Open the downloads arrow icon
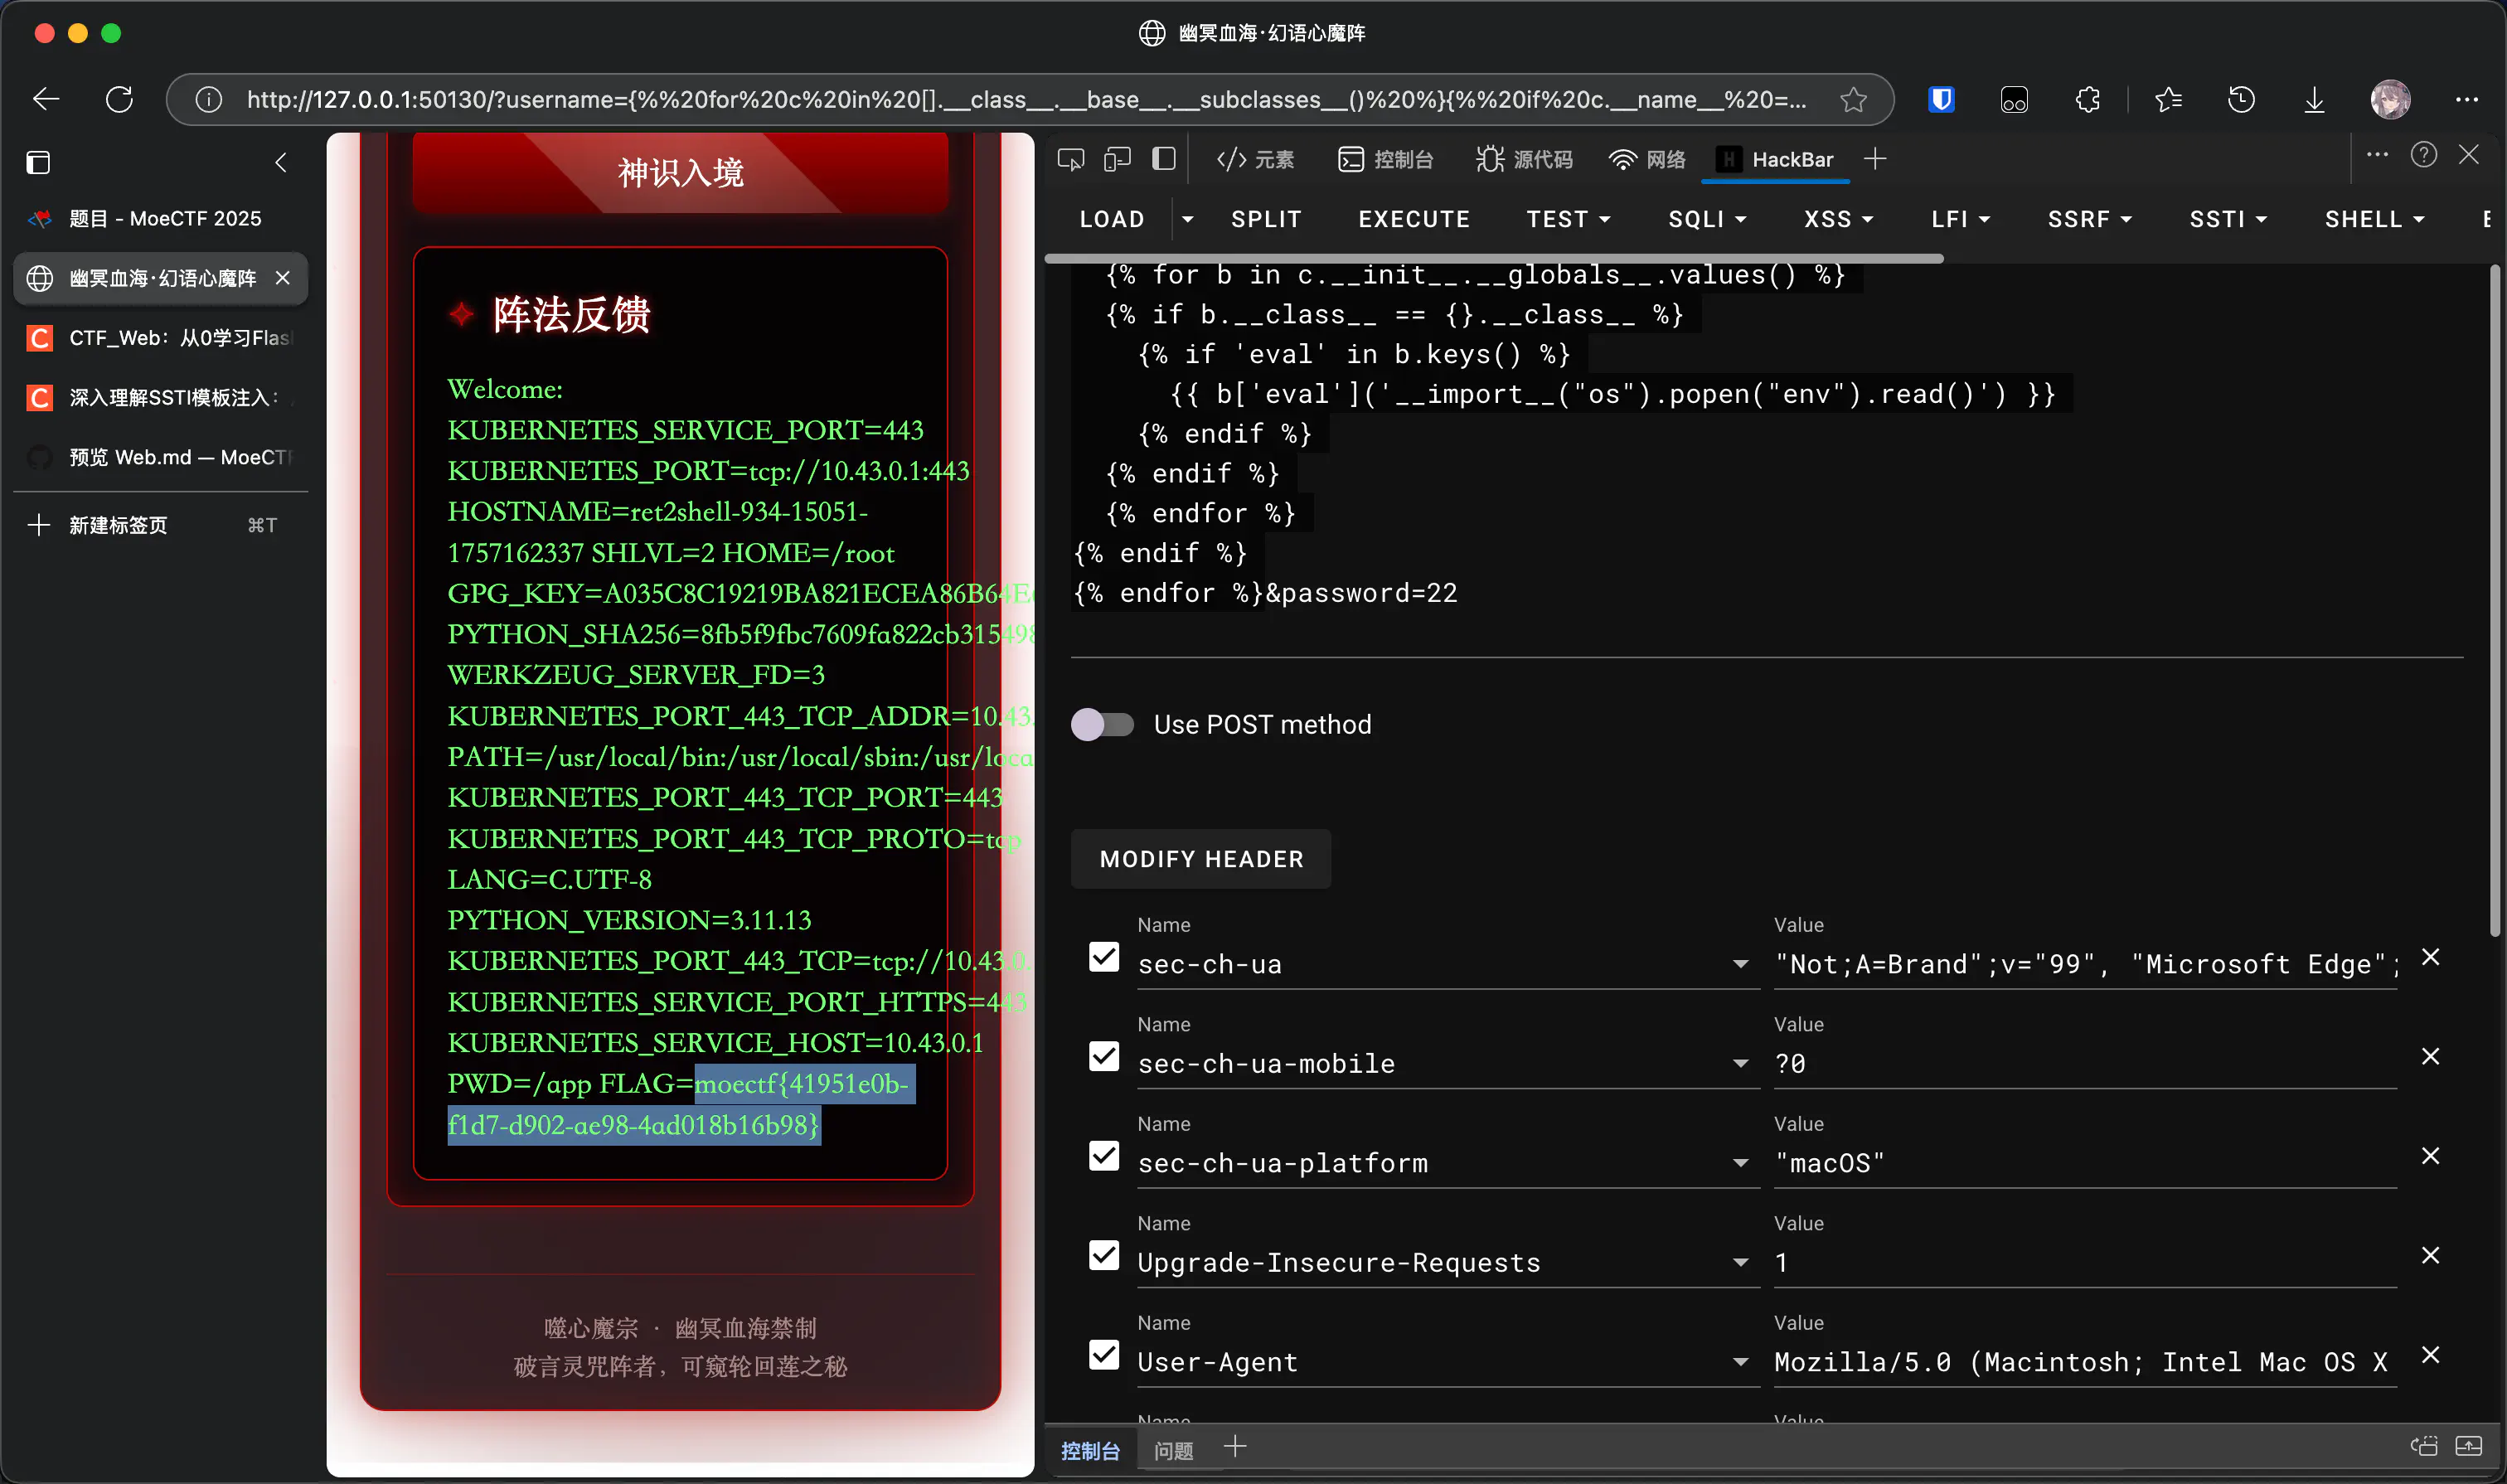The width and height of the screenshot is (2507, 1484). (x=2314, y=99)
